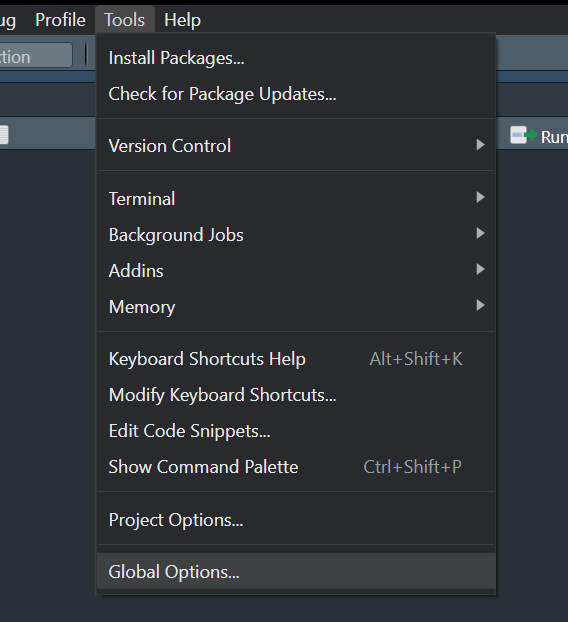Open Keyboard Shortcuts Help
The width and height of the screenshot is (568, 622).
pyautogui.click(x=296, y=359)
